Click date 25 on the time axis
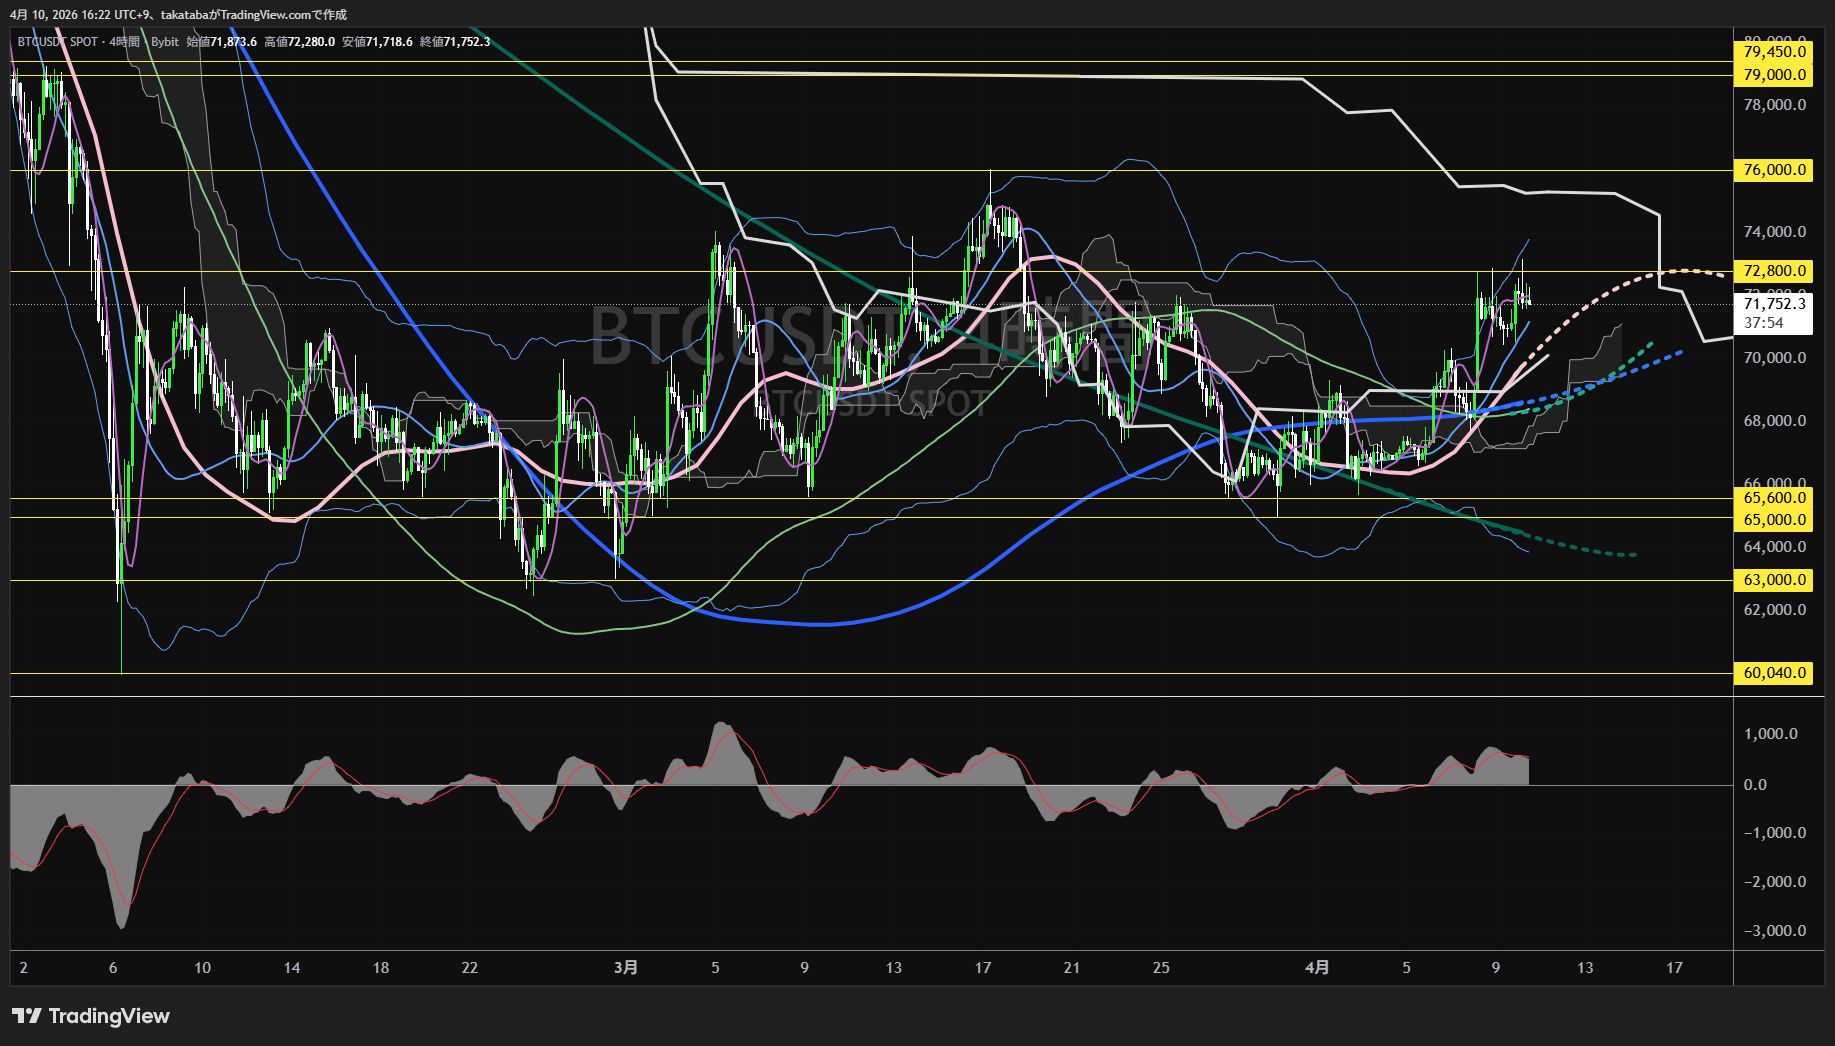 point(1160,967)
